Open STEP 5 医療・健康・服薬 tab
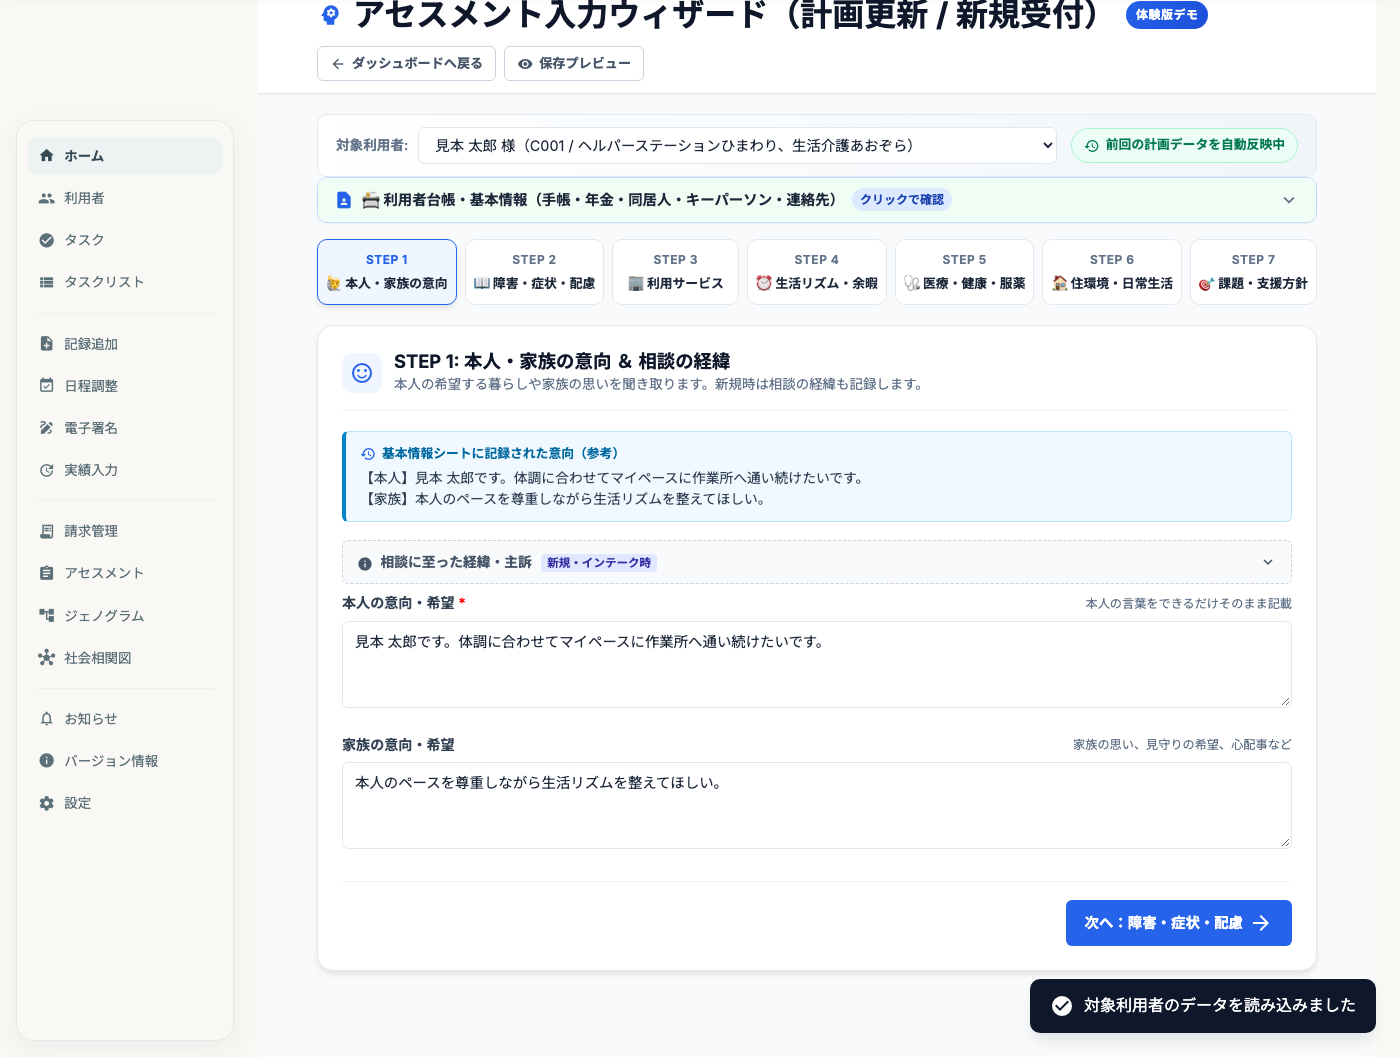The image size is (1400, 1057). pos(964,272)
